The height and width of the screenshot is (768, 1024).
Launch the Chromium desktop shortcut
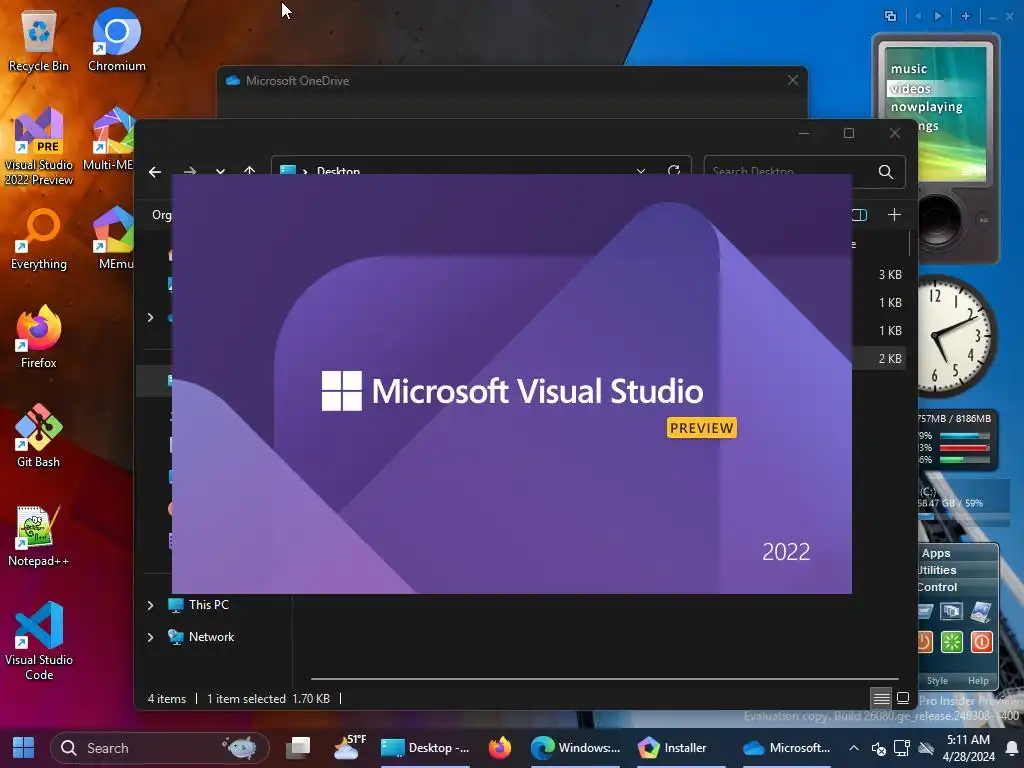[x=116, y=39]
